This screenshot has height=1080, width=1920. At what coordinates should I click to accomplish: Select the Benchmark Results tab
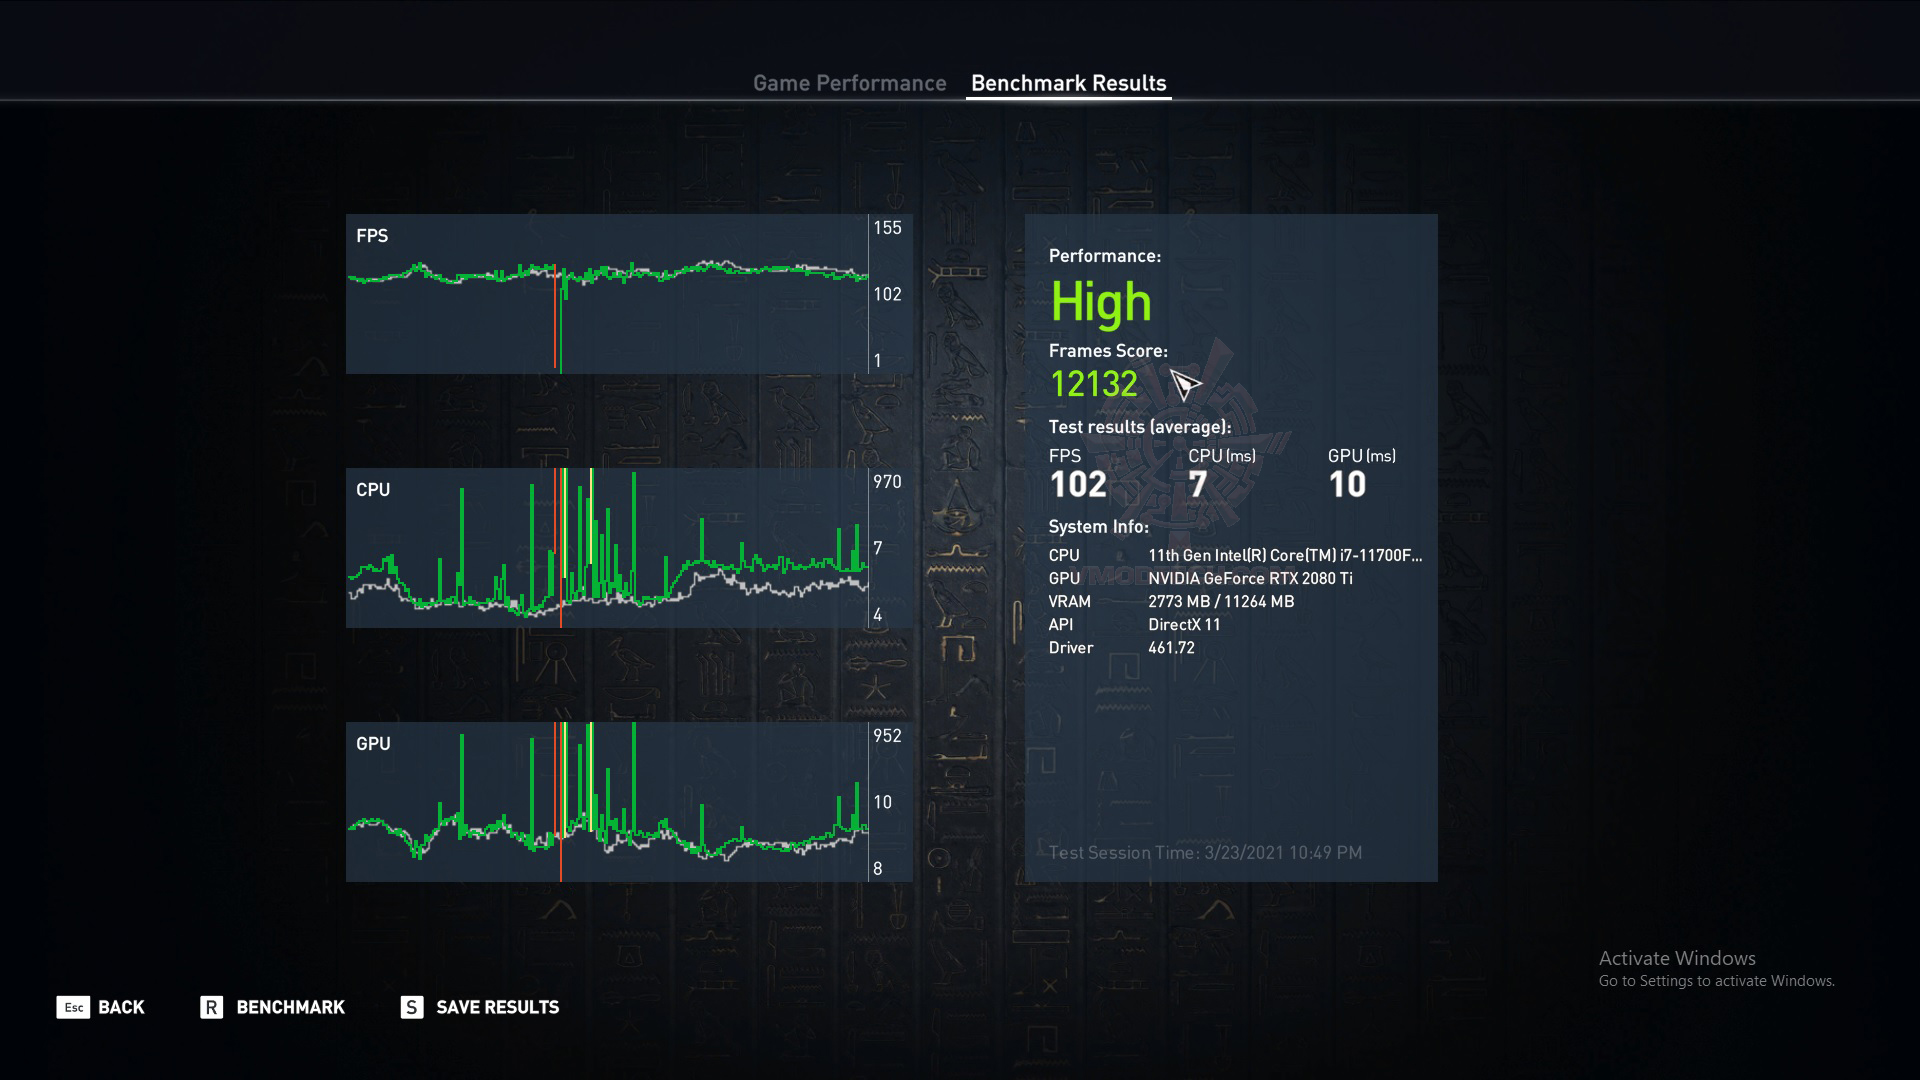(1068, 83)
